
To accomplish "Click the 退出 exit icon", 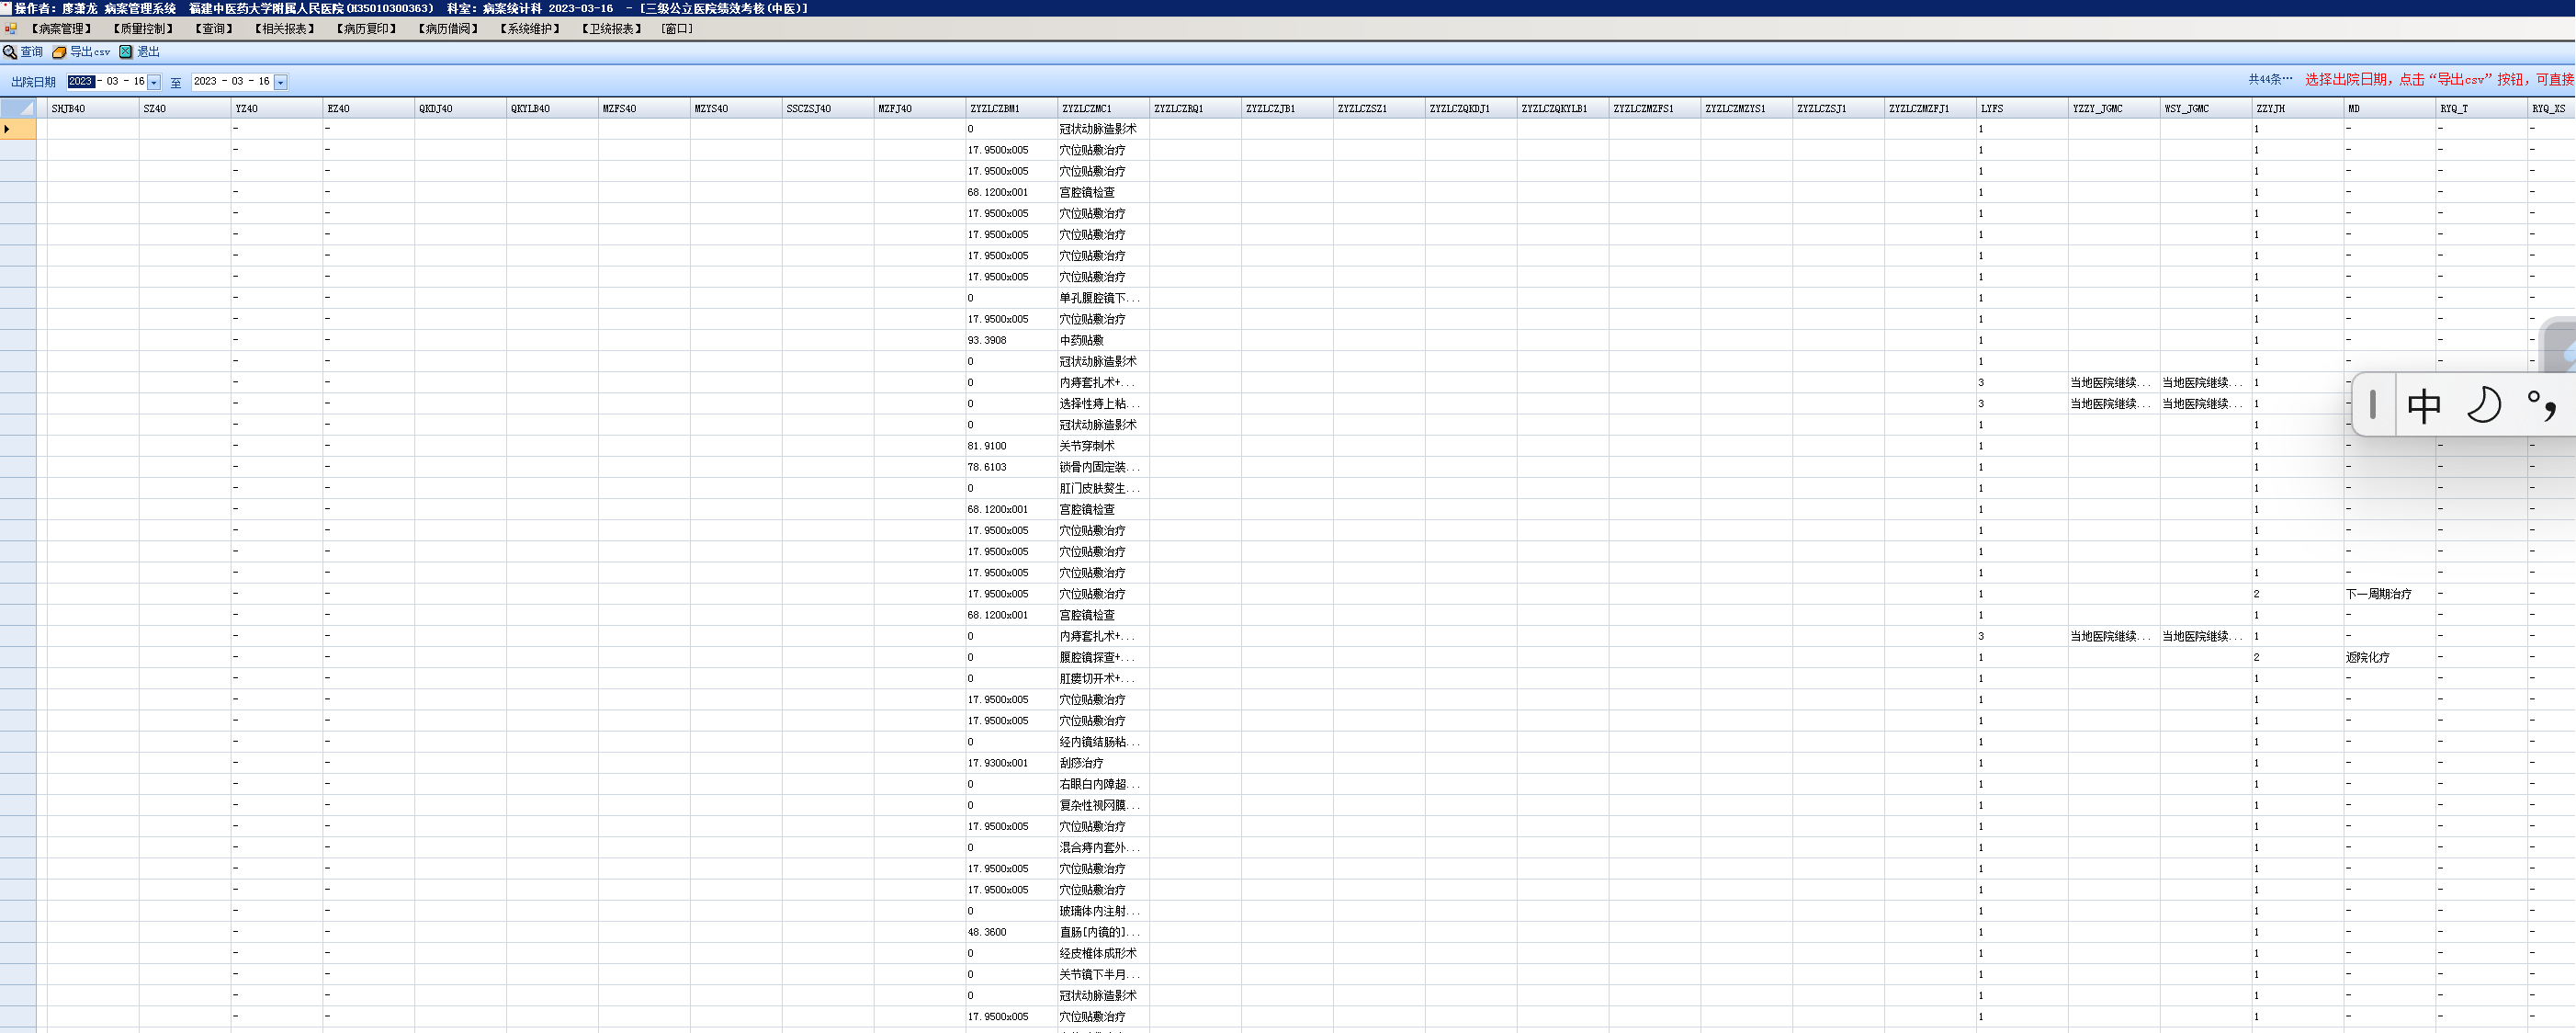I will click(126, 52).
